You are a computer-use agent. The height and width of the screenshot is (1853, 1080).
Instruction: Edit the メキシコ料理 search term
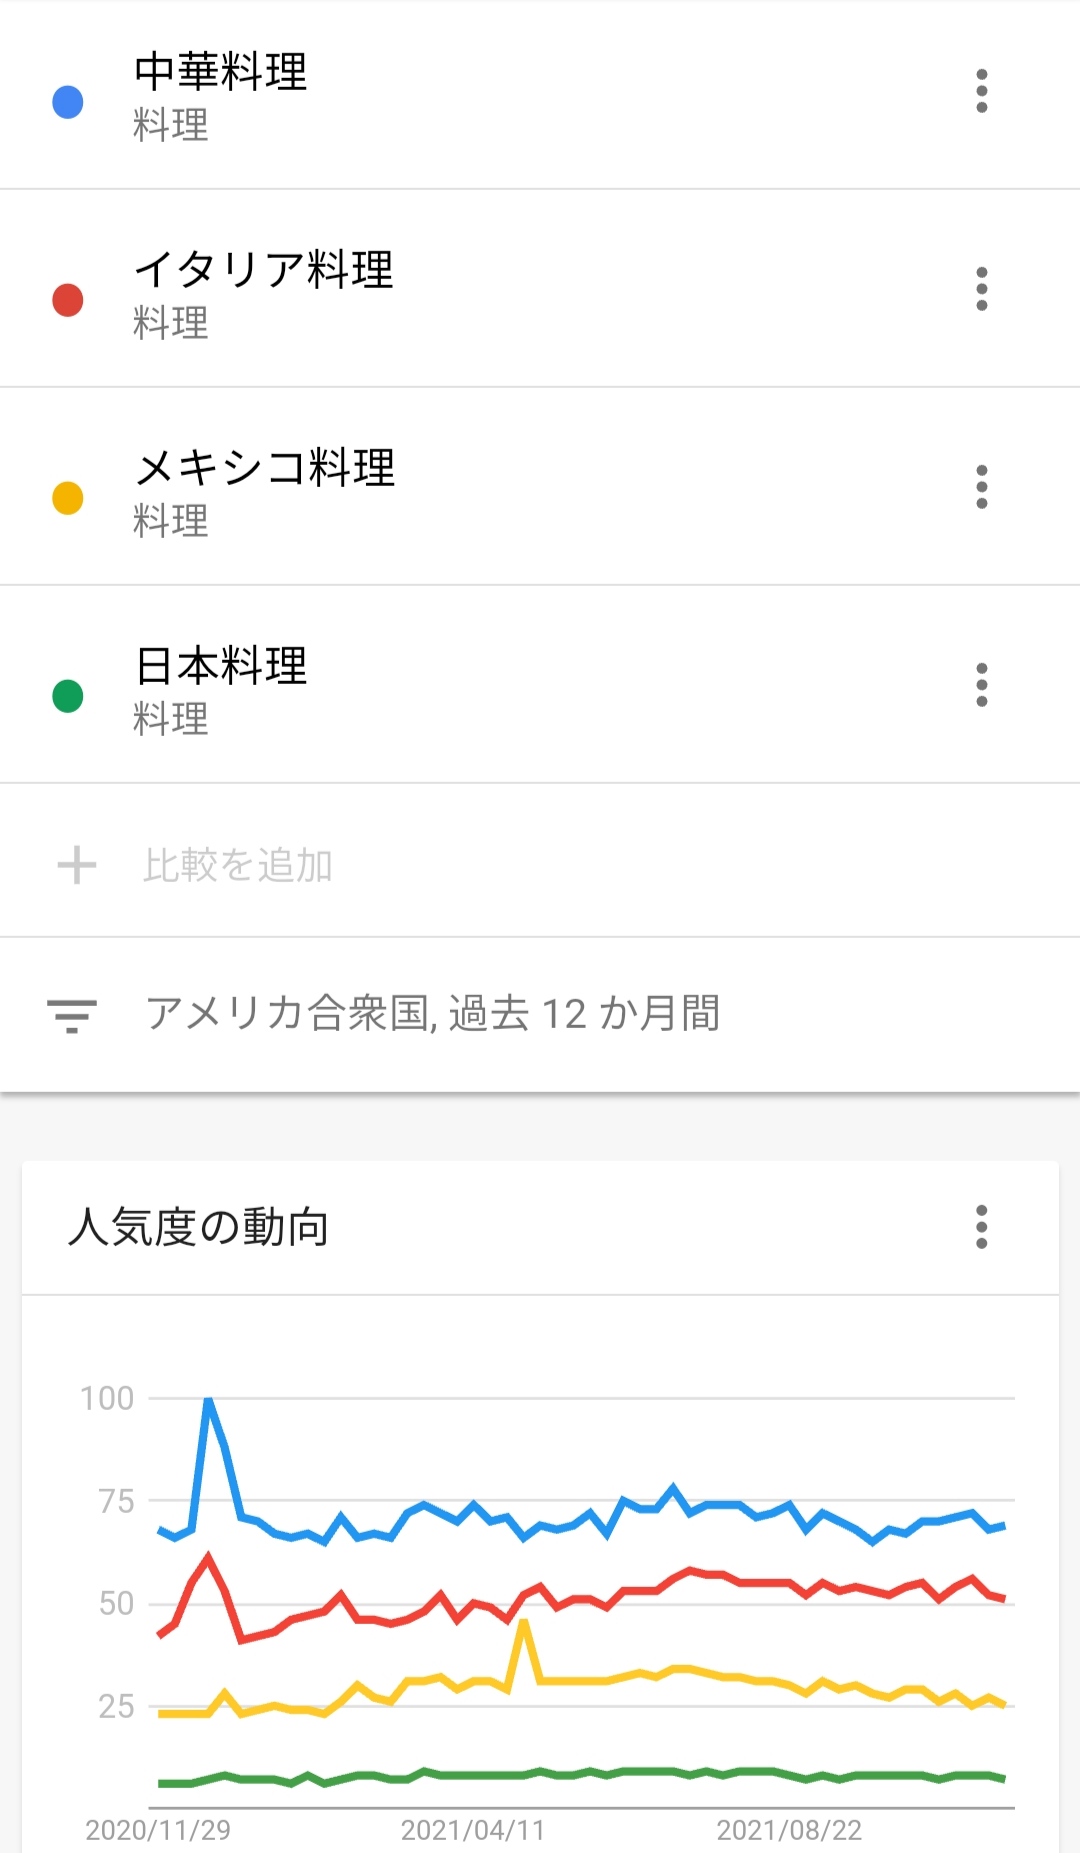click(265, 468)
